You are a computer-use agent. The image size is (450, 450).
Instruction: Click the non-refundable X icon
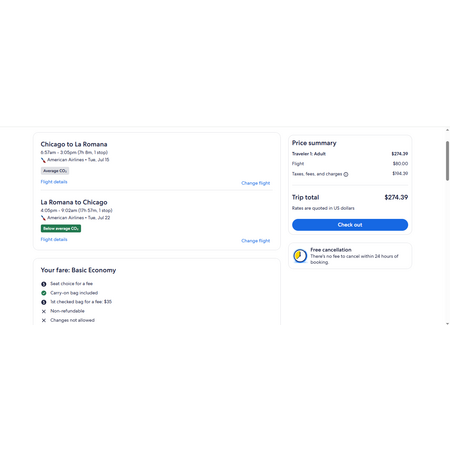click(44, 311)
